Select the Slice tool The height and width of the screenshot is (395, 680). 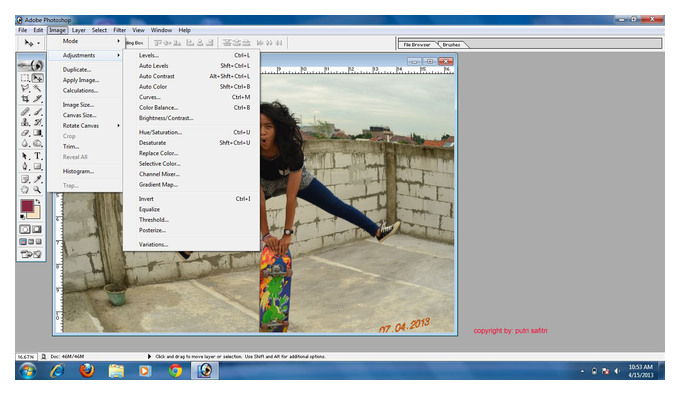pyautogui.click(x=38, y=99)
